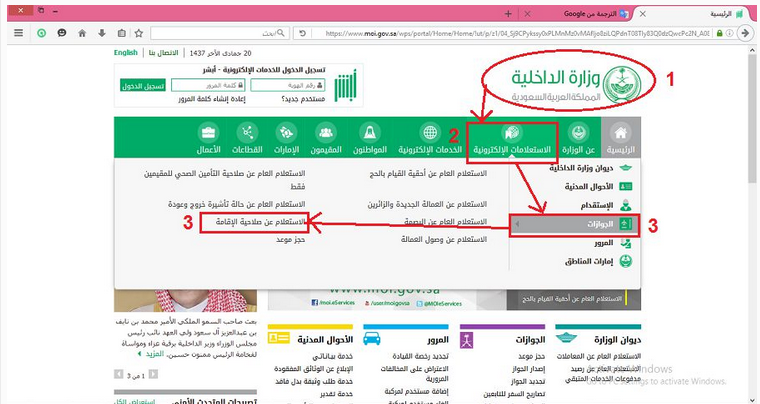Viewport: 760px width, 404px height.
Task: Open /user/moigovsa YouTube link
Action: click(x=386, y=303)
